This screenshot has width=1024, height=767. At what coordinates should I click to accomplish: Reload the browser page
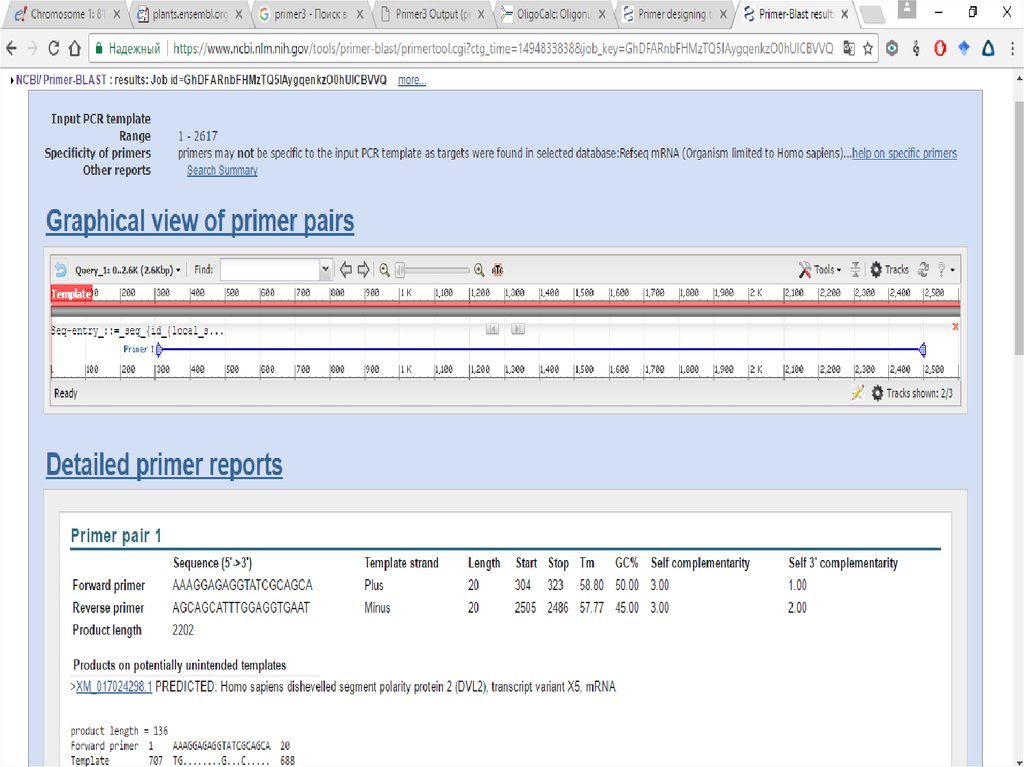click(x=74, y=48)
